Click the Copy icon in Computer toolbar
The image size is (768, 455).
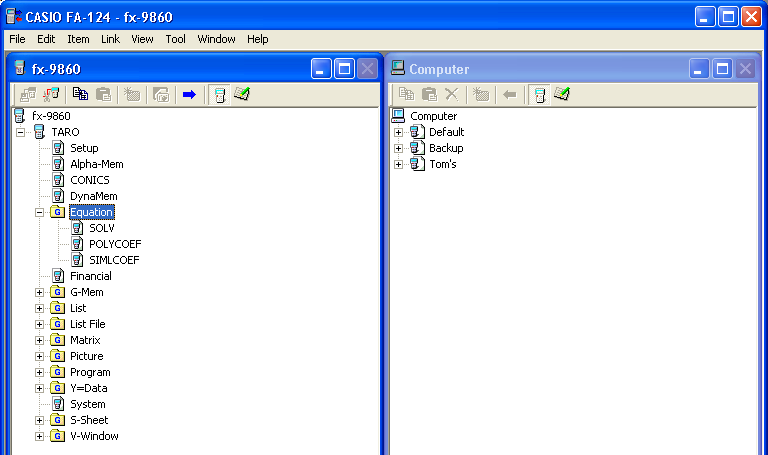(x=406, y=94)
